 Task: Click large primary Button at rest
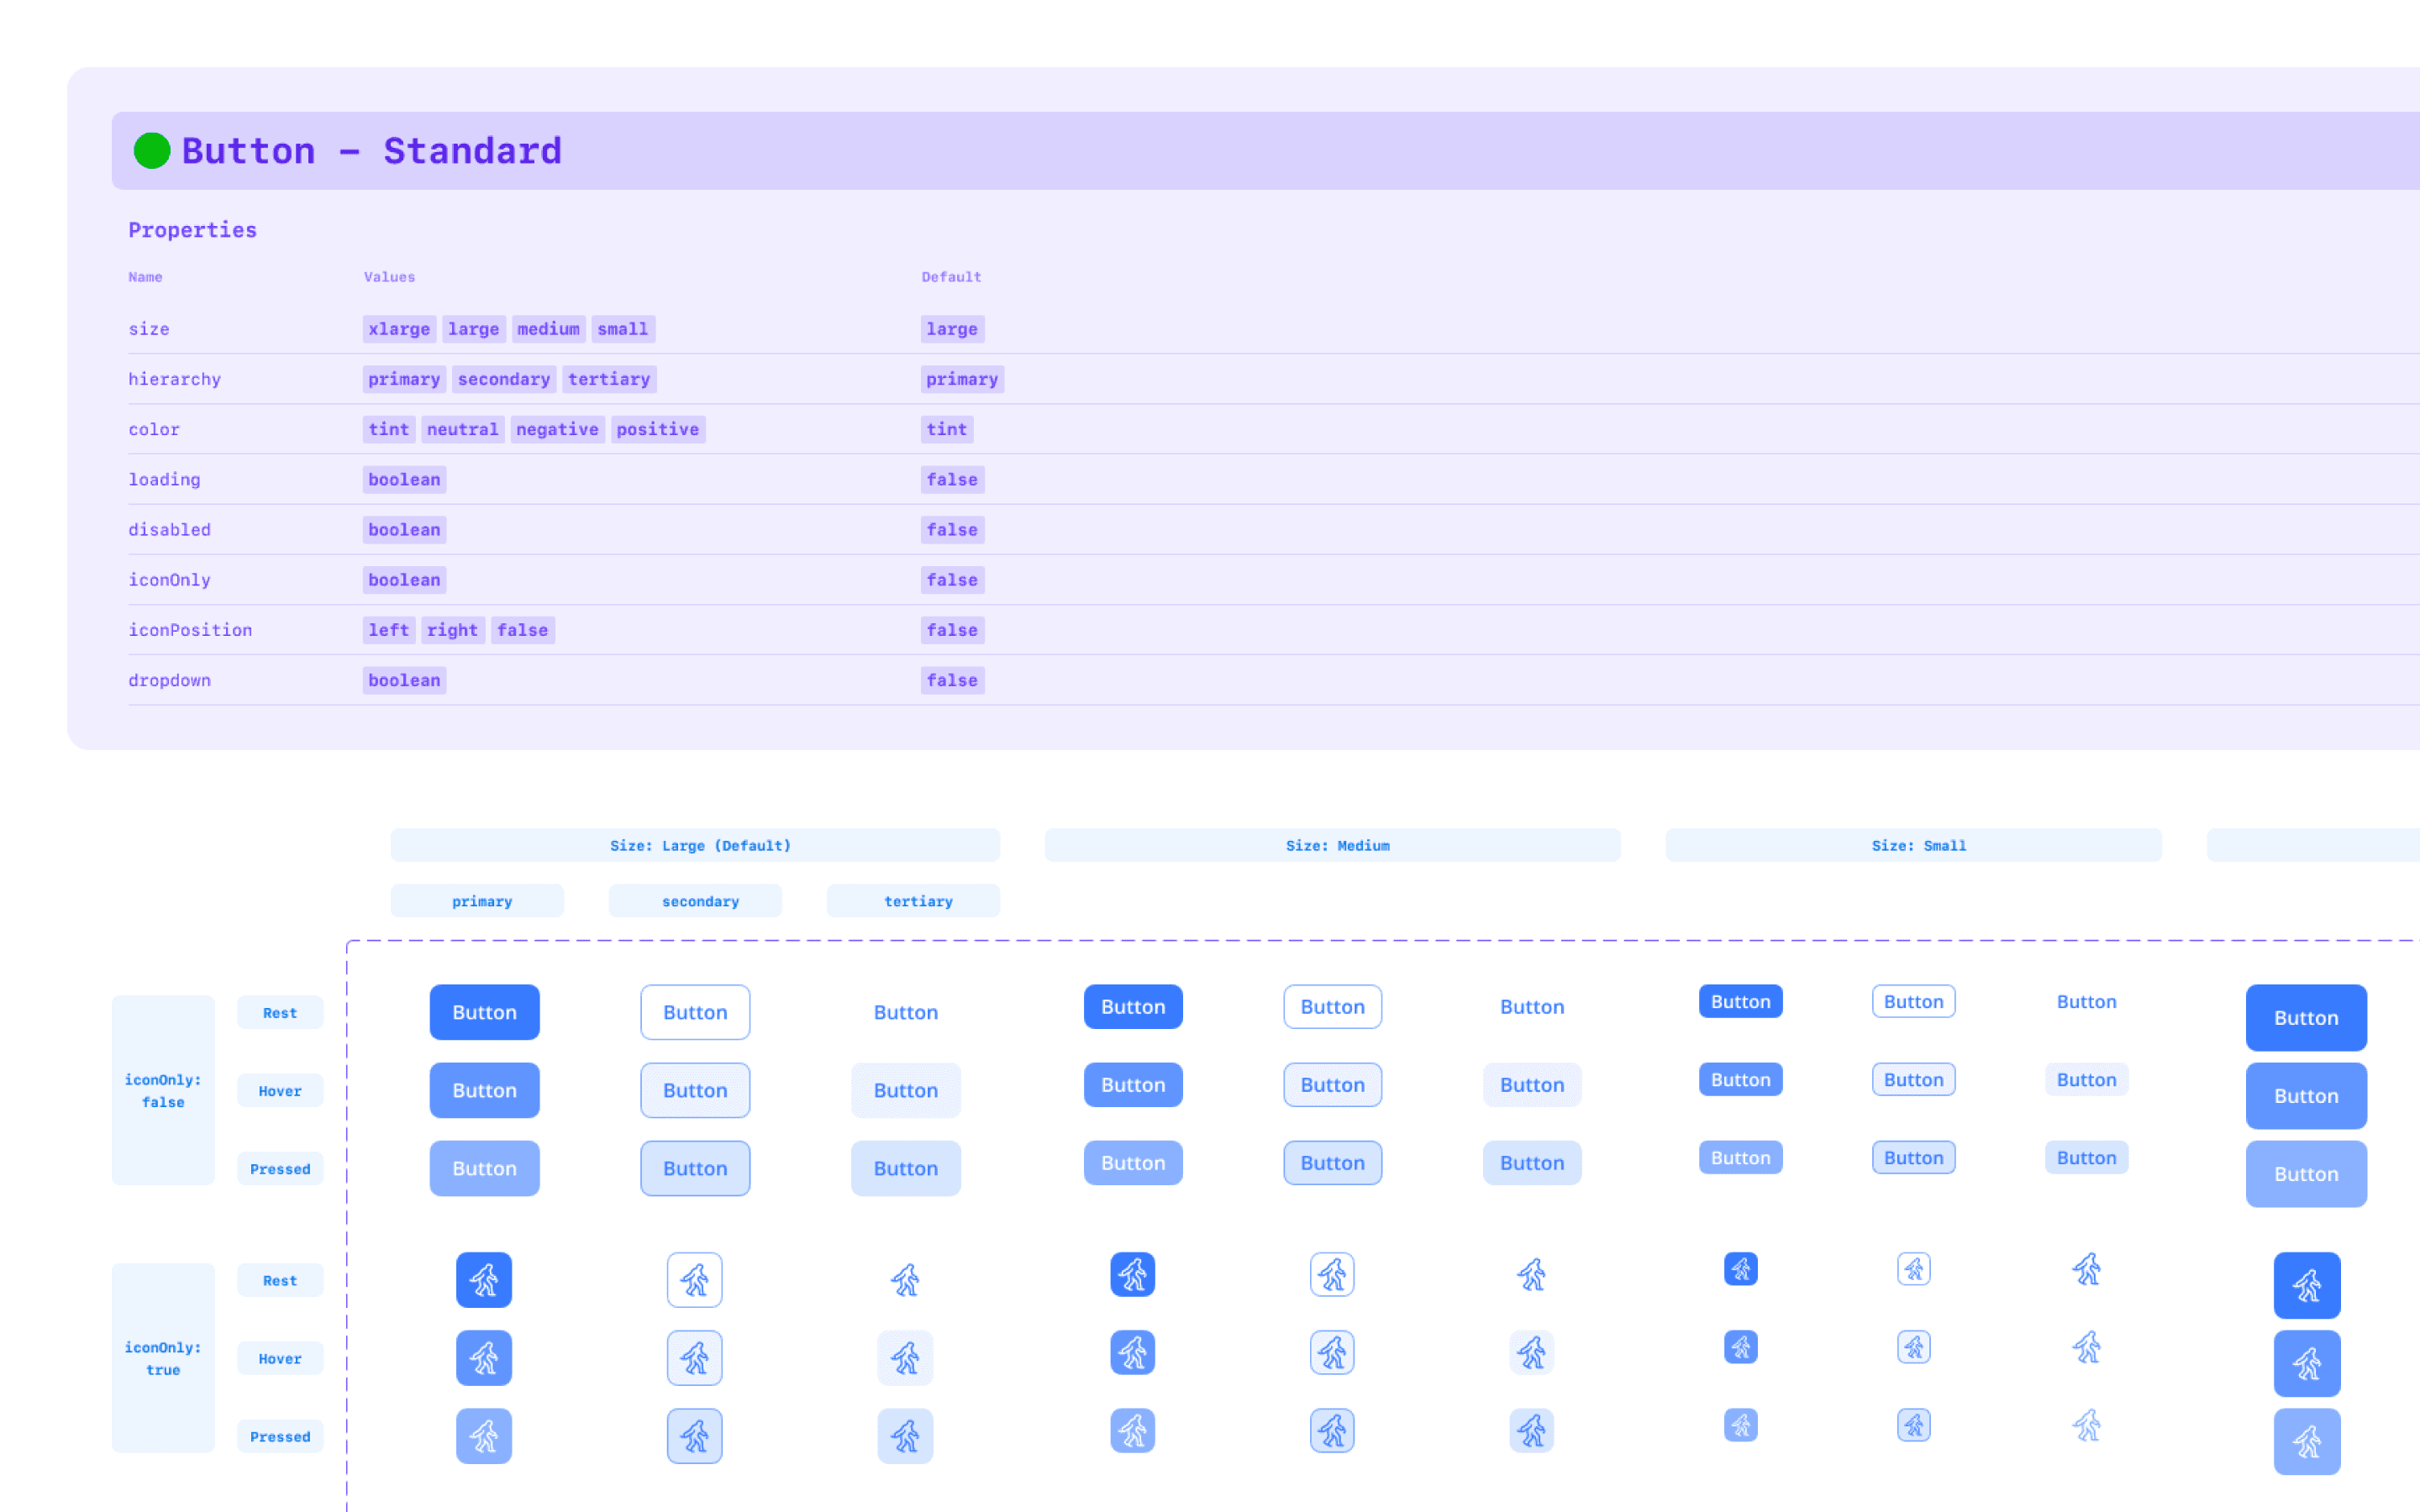(484, 1012)
